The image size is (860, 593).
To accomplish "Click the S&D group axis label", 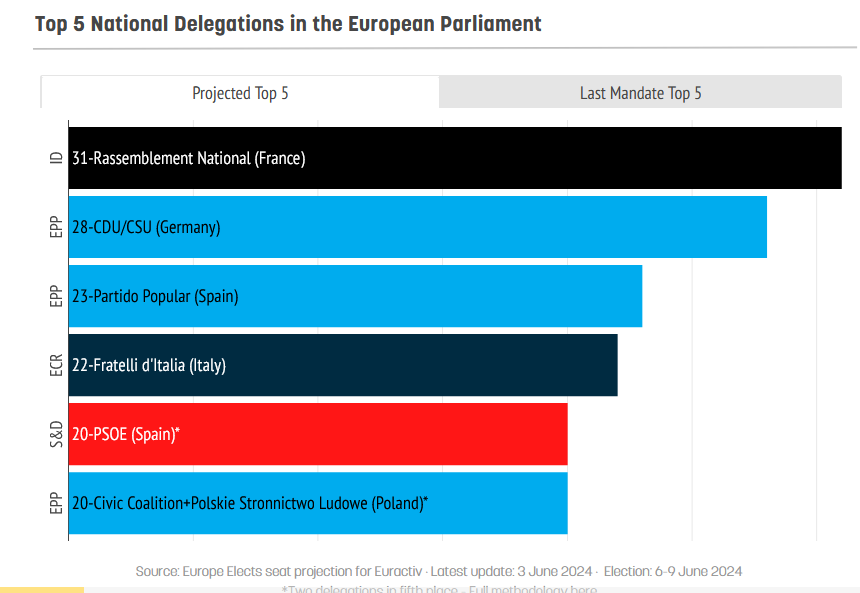I will (56, 434).
